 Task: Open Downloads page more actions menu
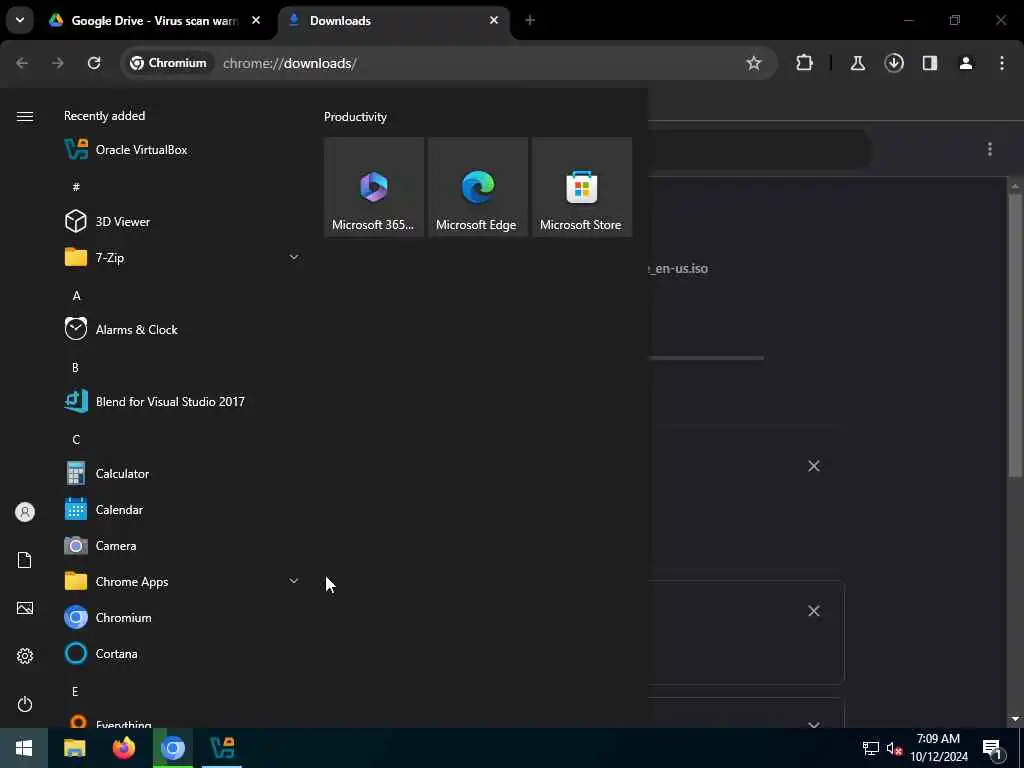(x=990, y=150)
